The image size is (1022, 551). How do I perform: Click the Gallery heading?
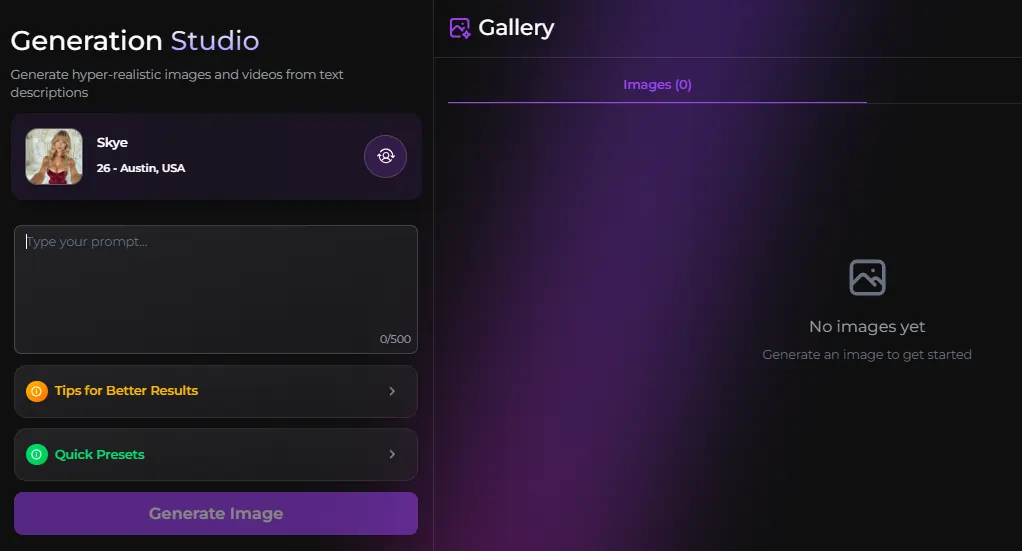tap(516, 28)
